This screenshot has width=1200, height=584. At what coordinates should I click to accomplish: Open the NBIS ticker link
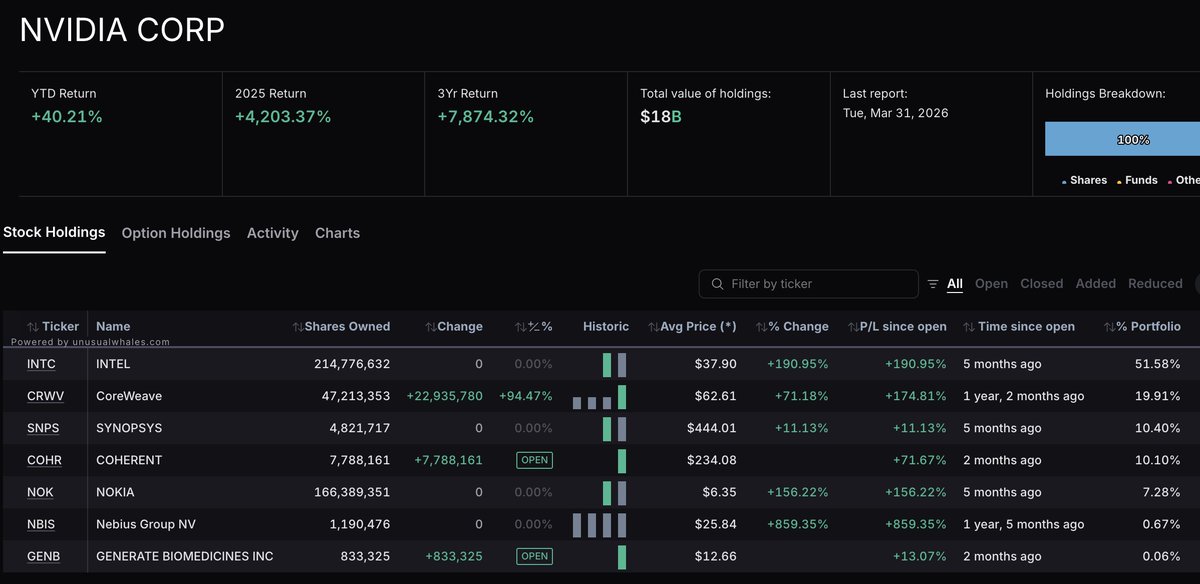point(43,525)
